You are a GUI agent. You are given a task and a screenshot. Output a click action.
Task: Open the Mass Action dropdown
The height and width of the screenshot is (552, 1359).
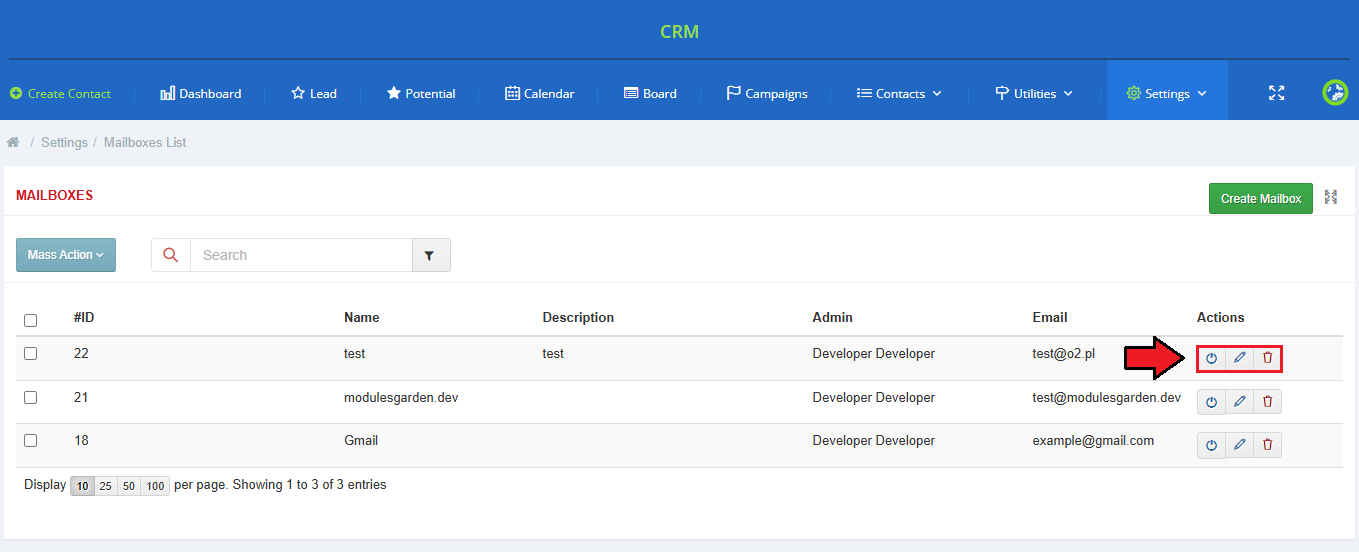[66, 255]
